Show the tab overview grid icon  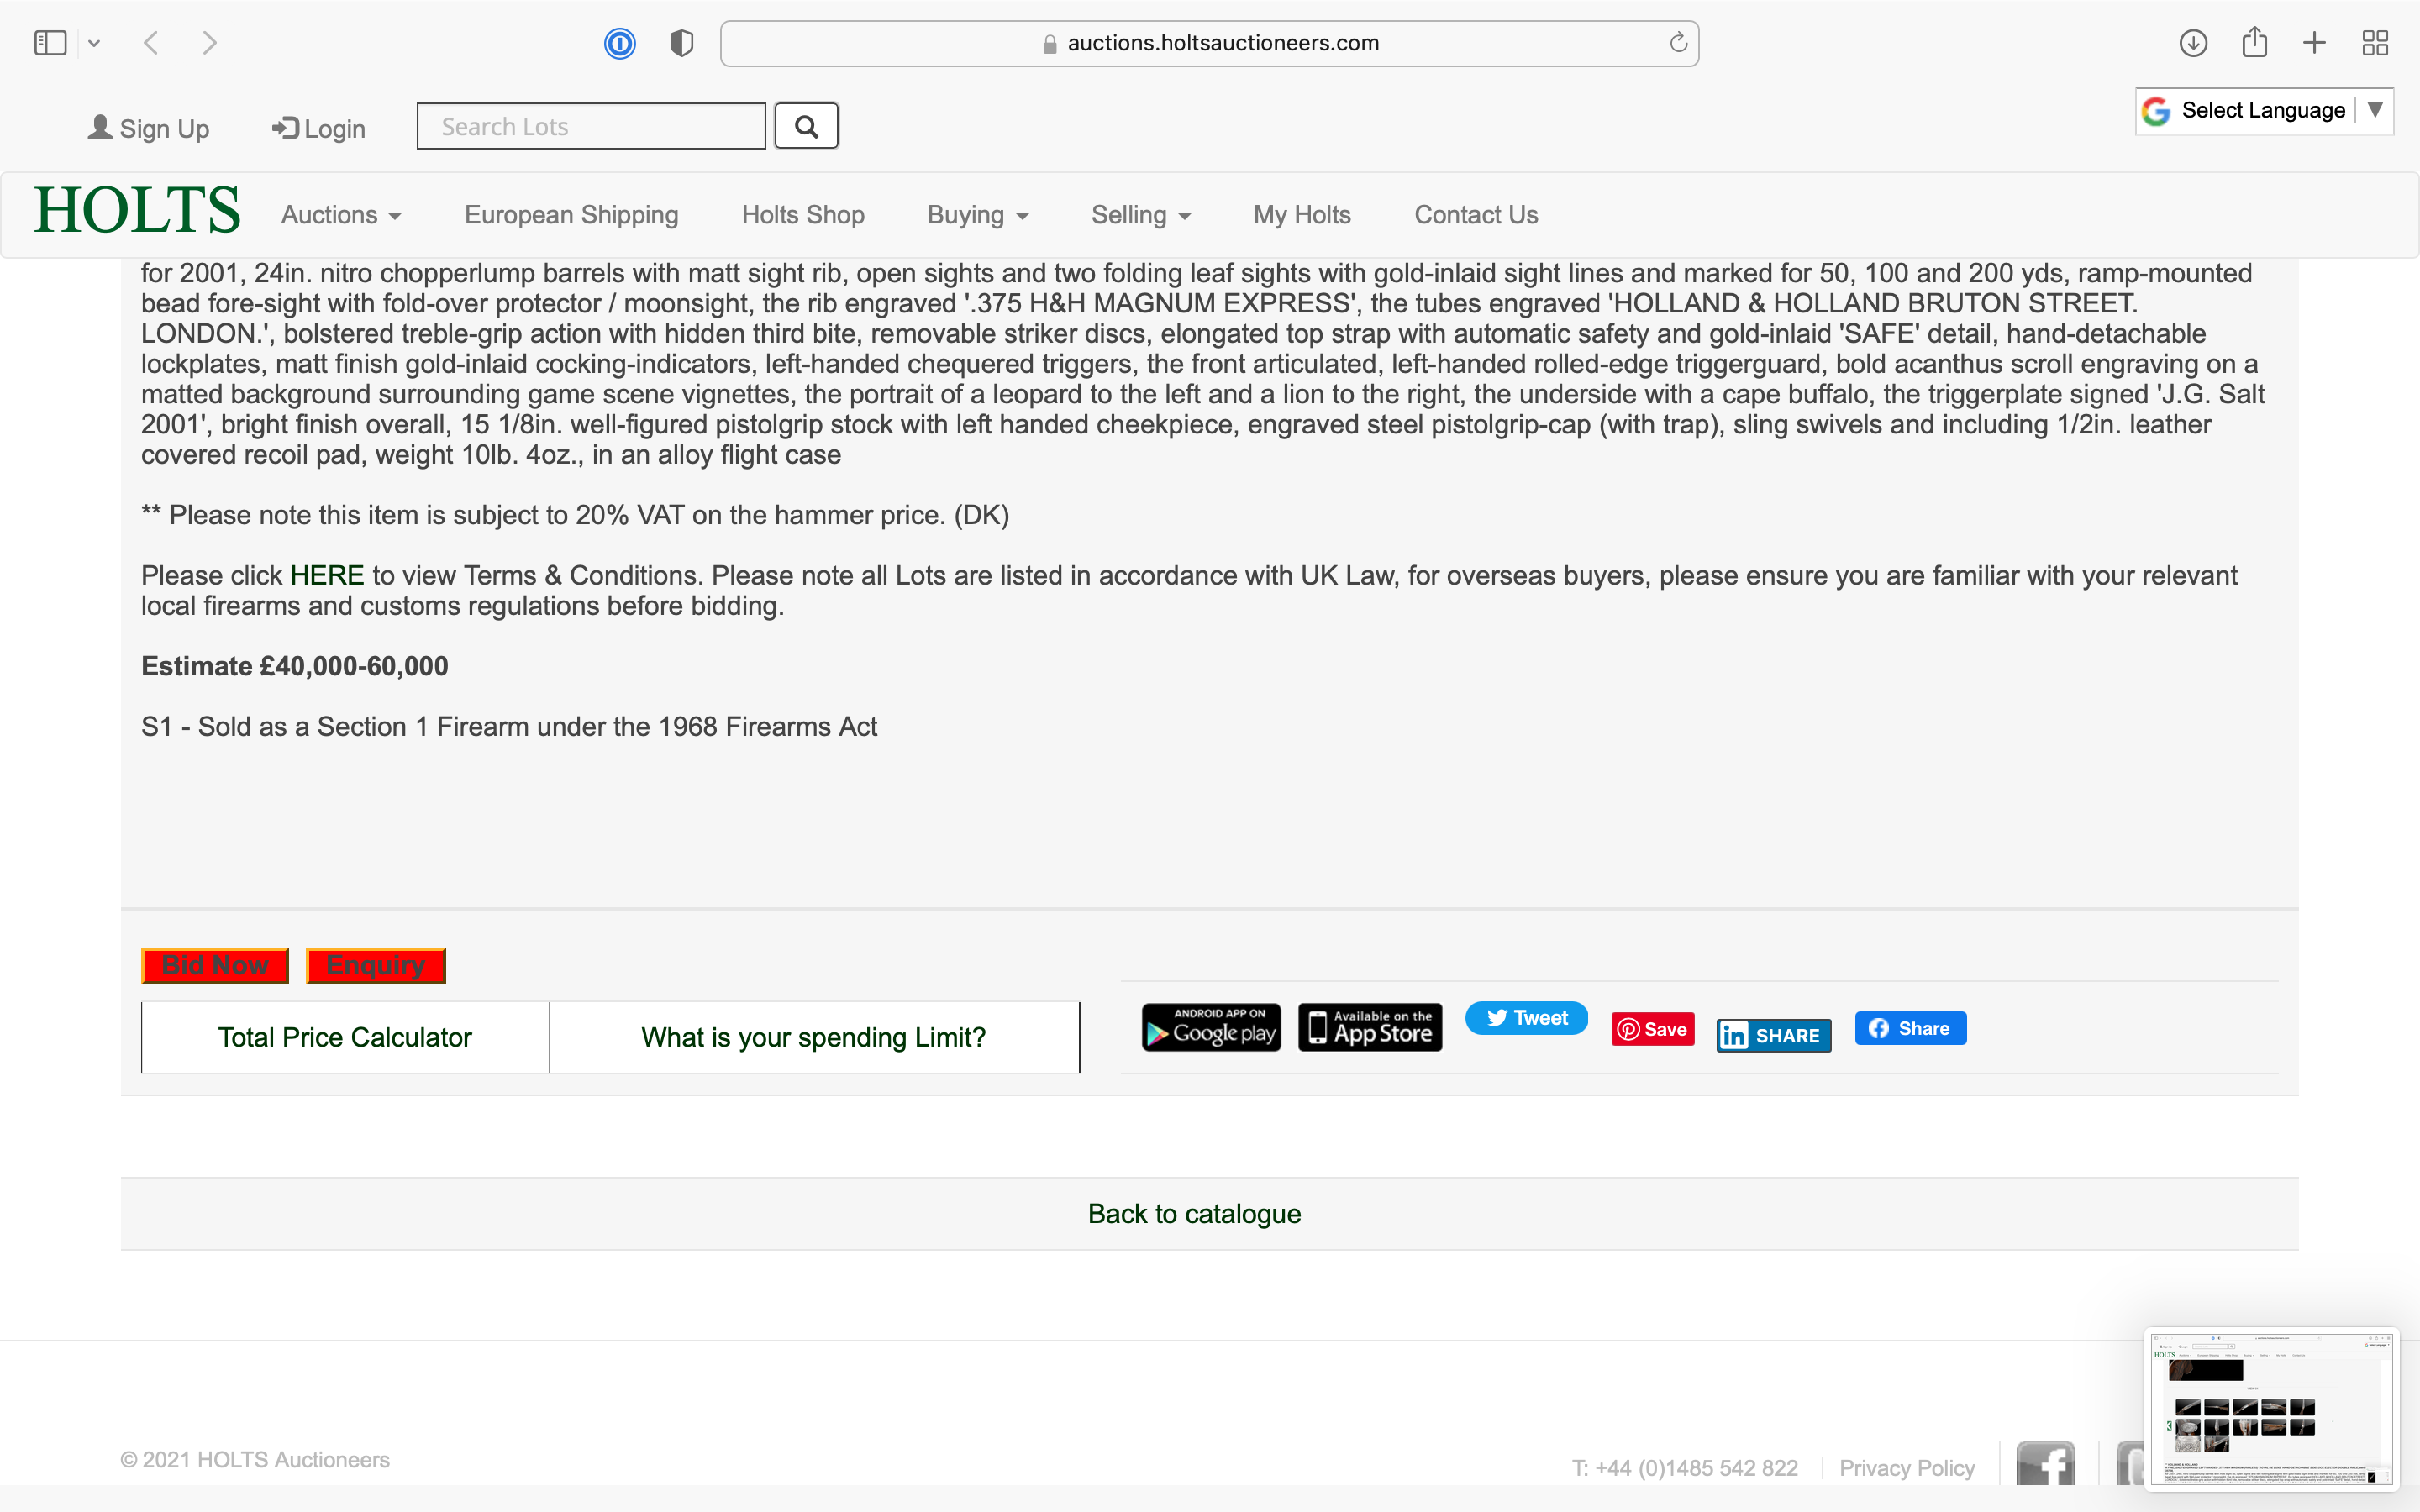[2375, 43]
